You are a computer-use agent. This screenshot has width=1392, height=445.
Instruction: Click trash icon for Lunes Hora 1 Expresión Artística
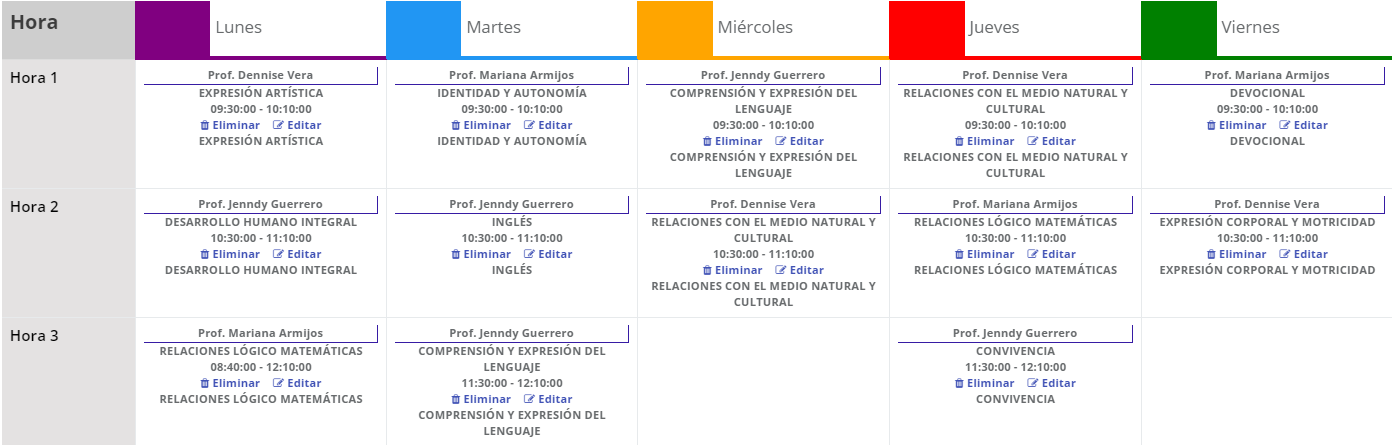pos(204,125)
